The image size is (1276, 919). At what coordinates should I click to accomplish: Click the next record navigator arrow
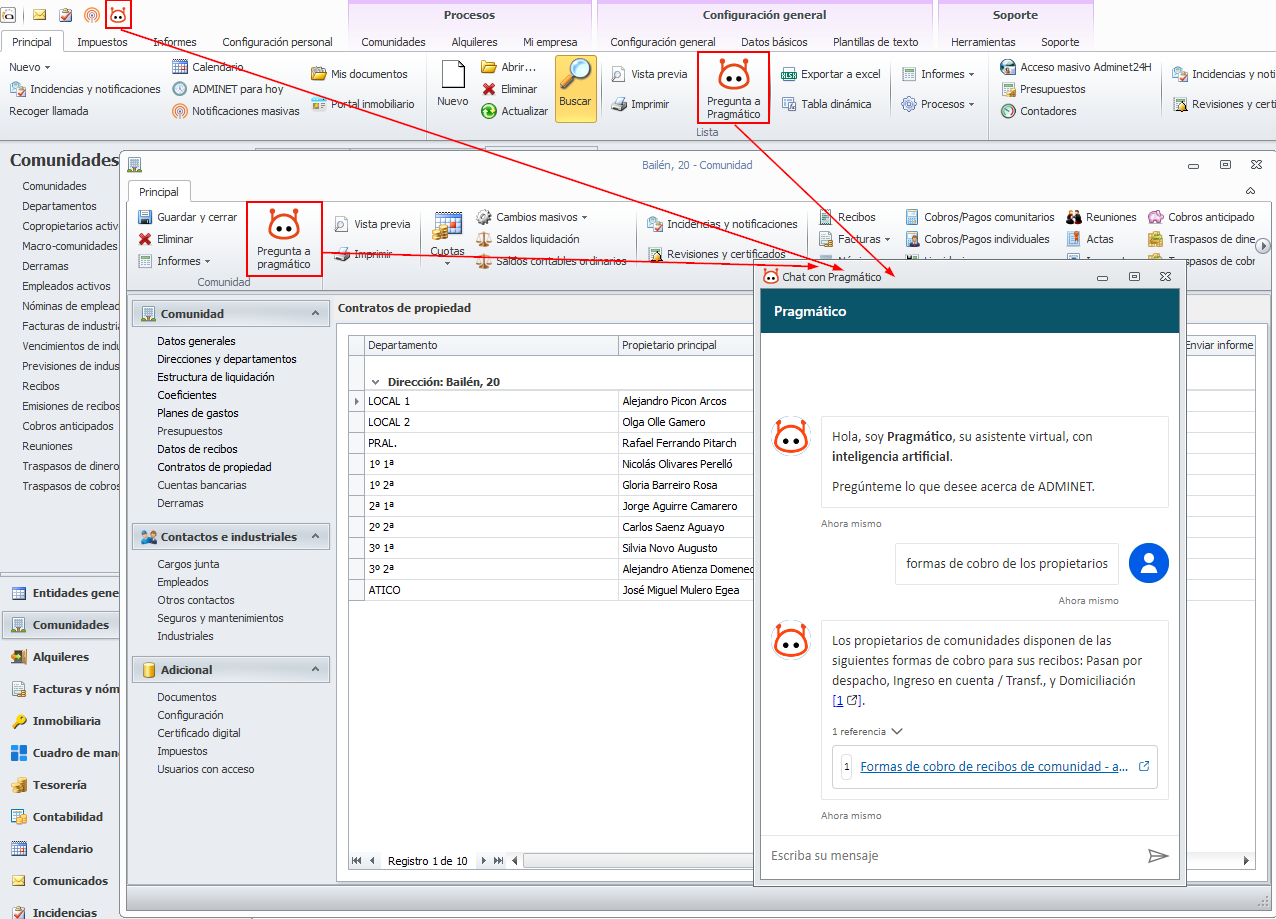(484, 861)
